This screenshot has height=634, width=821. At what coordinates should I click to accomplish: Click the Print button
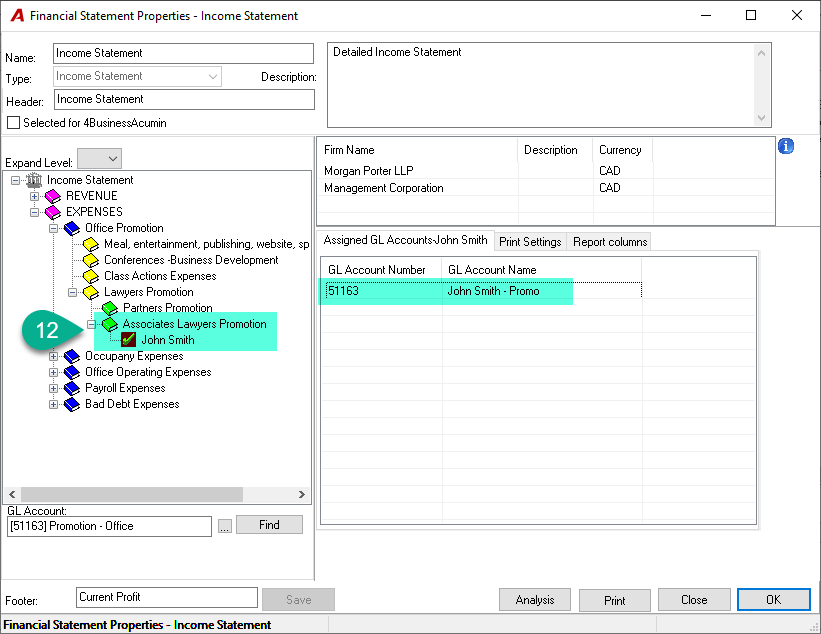[x=615, y=600]
